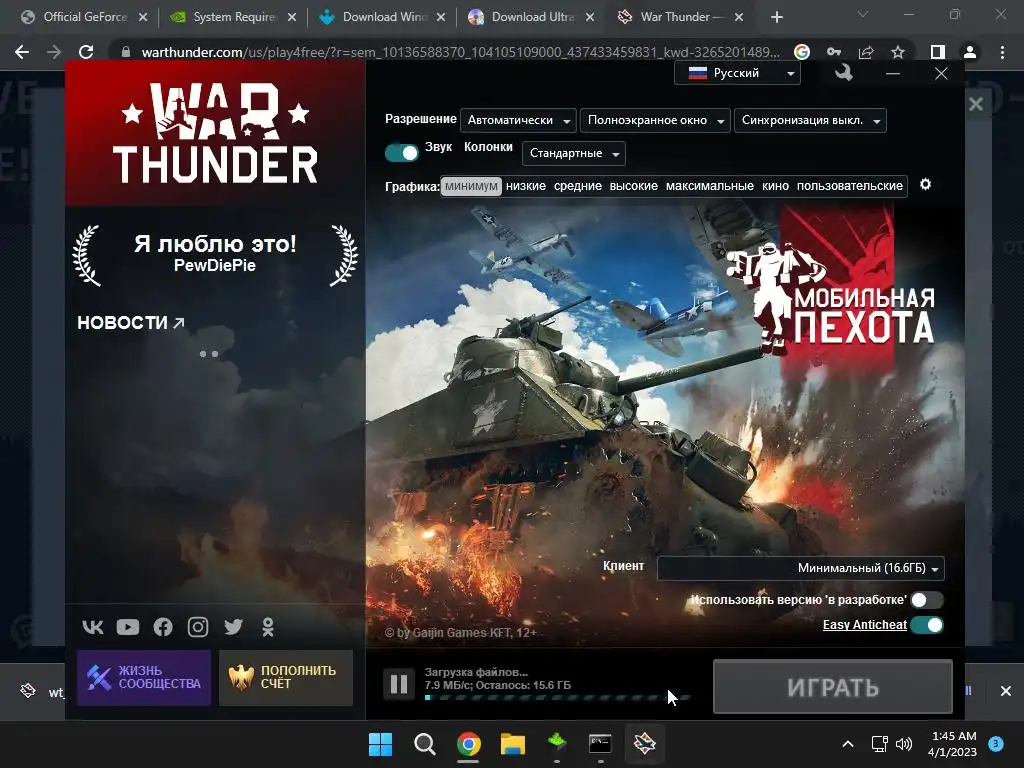Open Минимальный (16.6ГБ) client dropdown
The width and height of the screenshot is (1024, 768).
click(x=801, y=568)
